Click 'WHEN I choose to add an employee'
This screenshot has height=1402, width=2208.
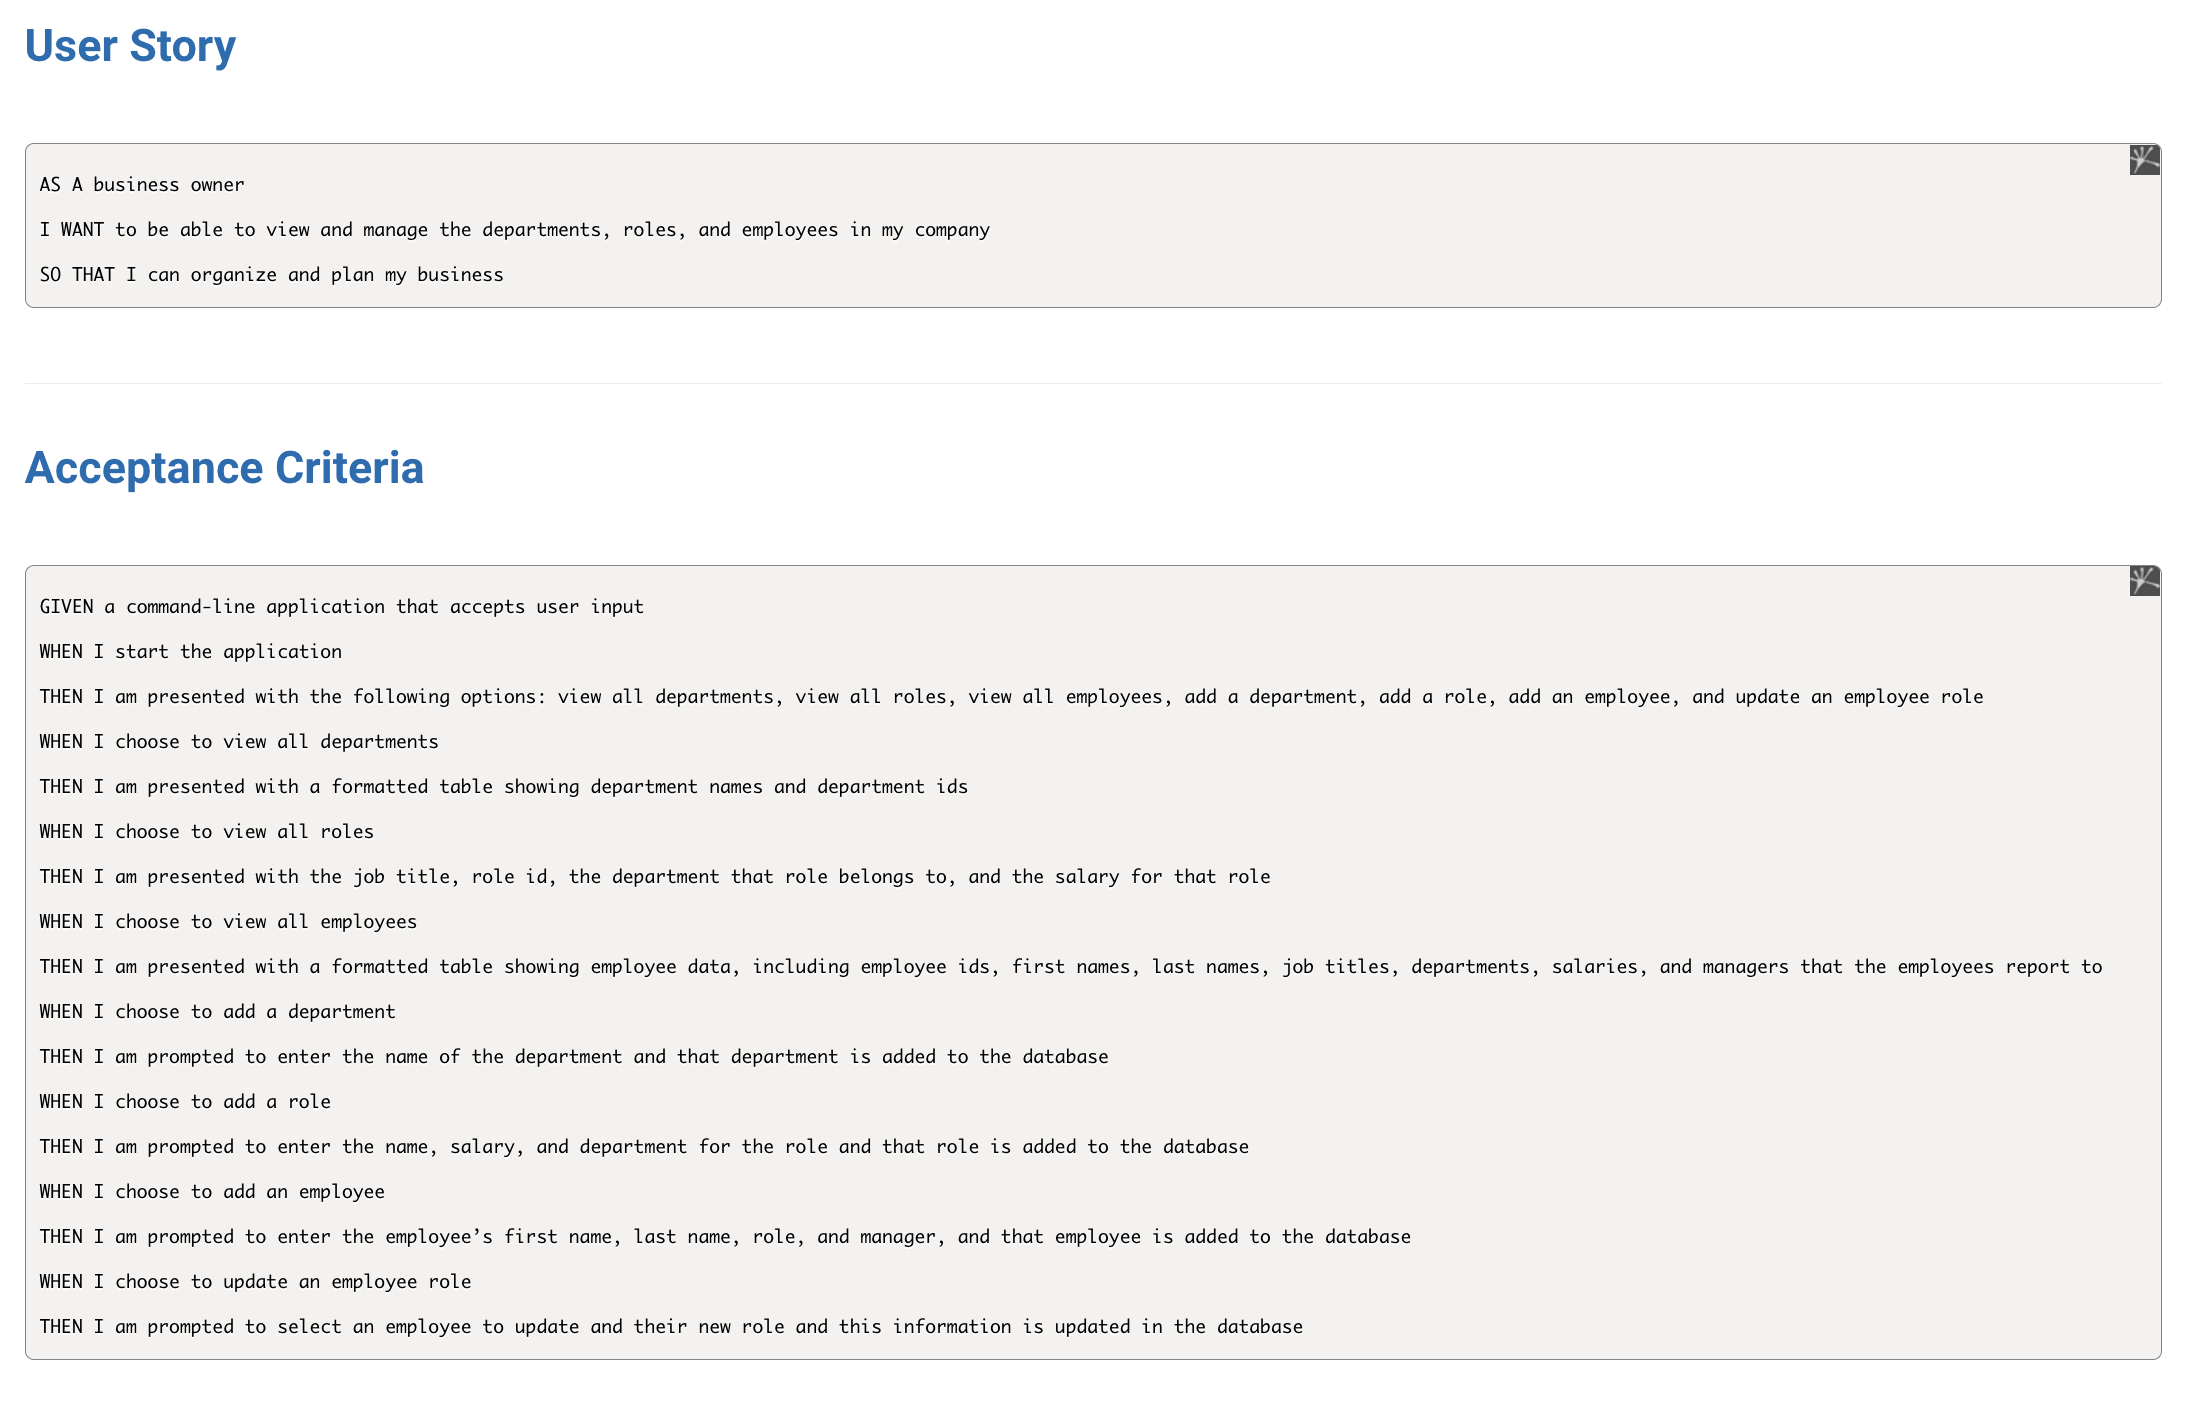[212, 1192]
